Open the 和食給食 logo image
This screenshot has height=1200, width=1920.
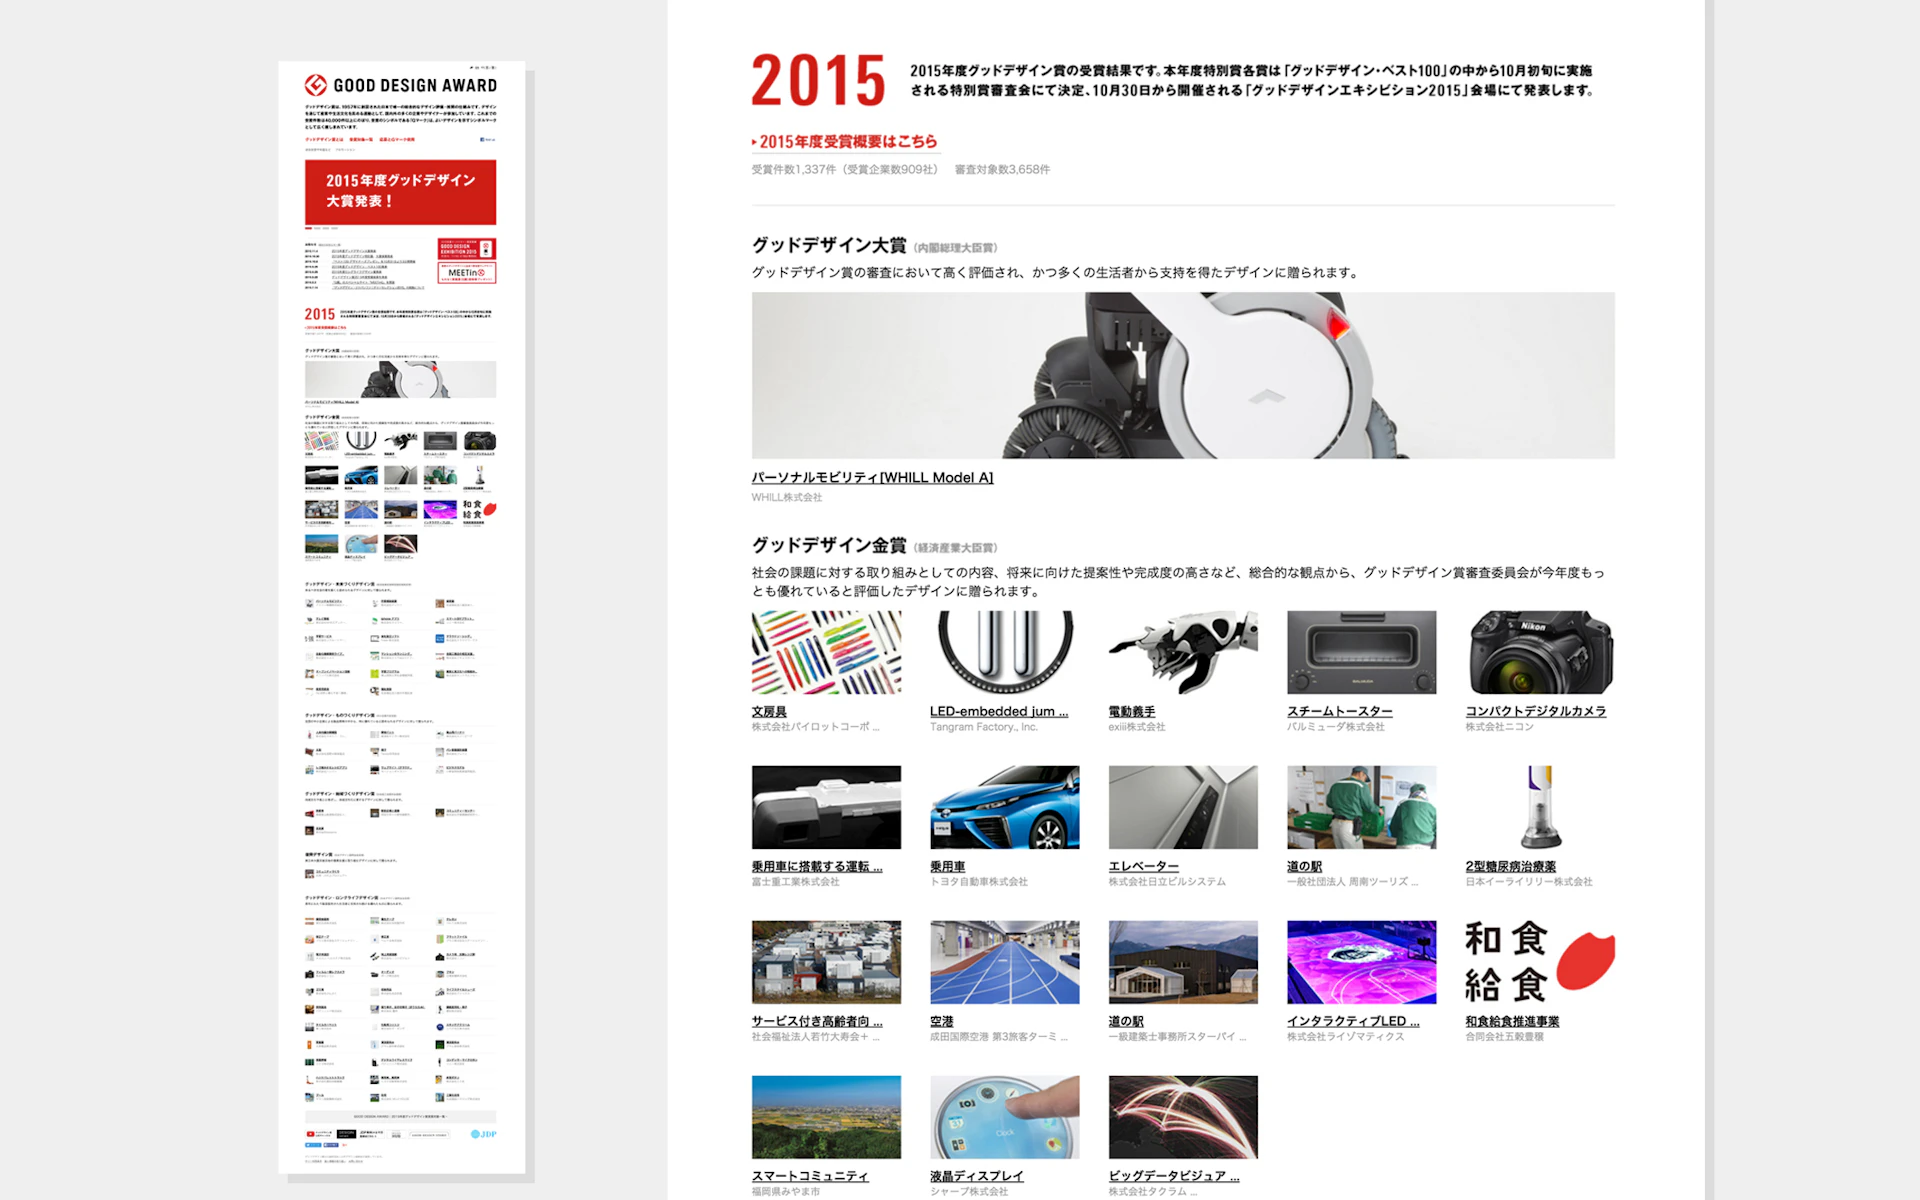tap(1539, 962)
